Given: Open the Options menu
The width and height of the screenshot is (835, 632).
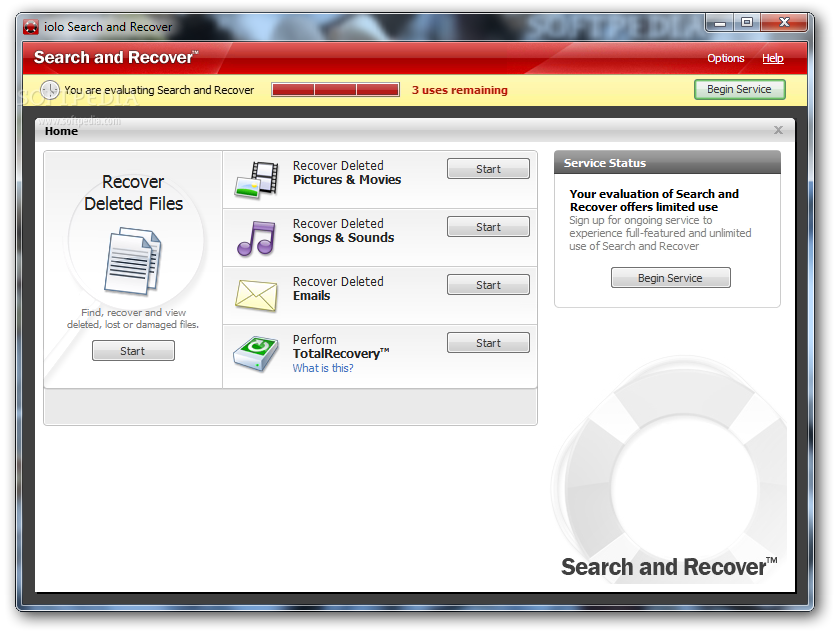Looking at the screenshot, I should tap(725, 58).
